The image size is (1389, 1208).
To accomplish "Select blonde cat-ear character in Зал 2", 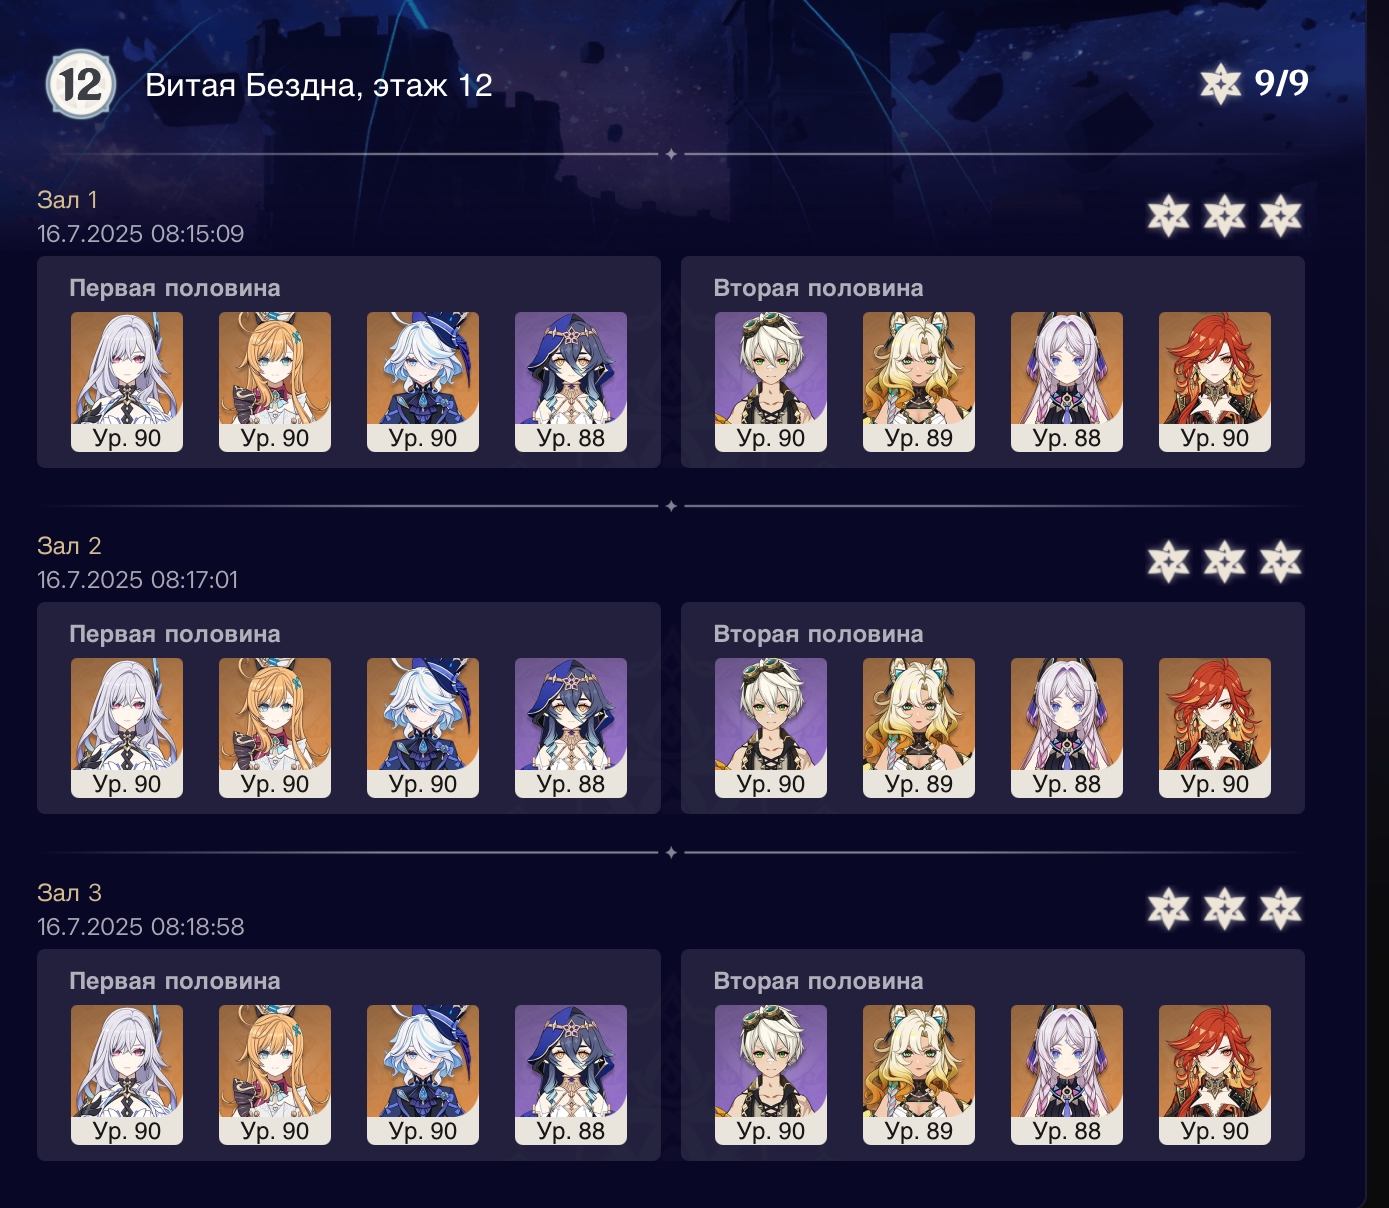I will click(919, 728).
